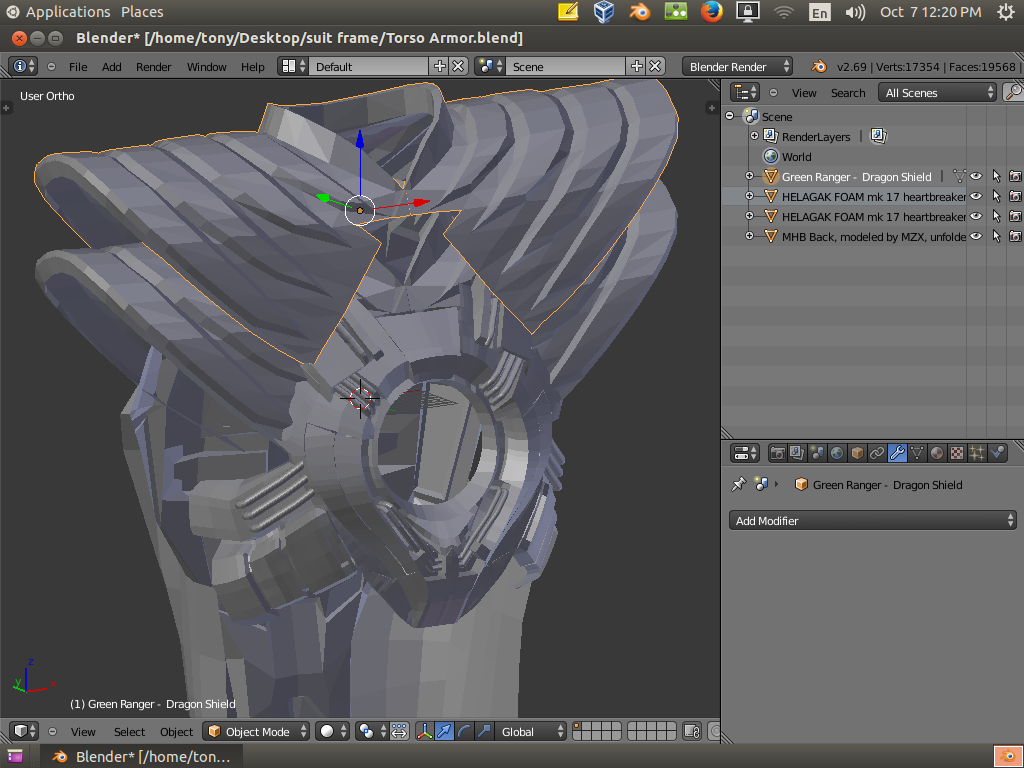Toggle selectability arrow for MHB Back
Viewport: 1024px width, 768px height.
[996, 236]
